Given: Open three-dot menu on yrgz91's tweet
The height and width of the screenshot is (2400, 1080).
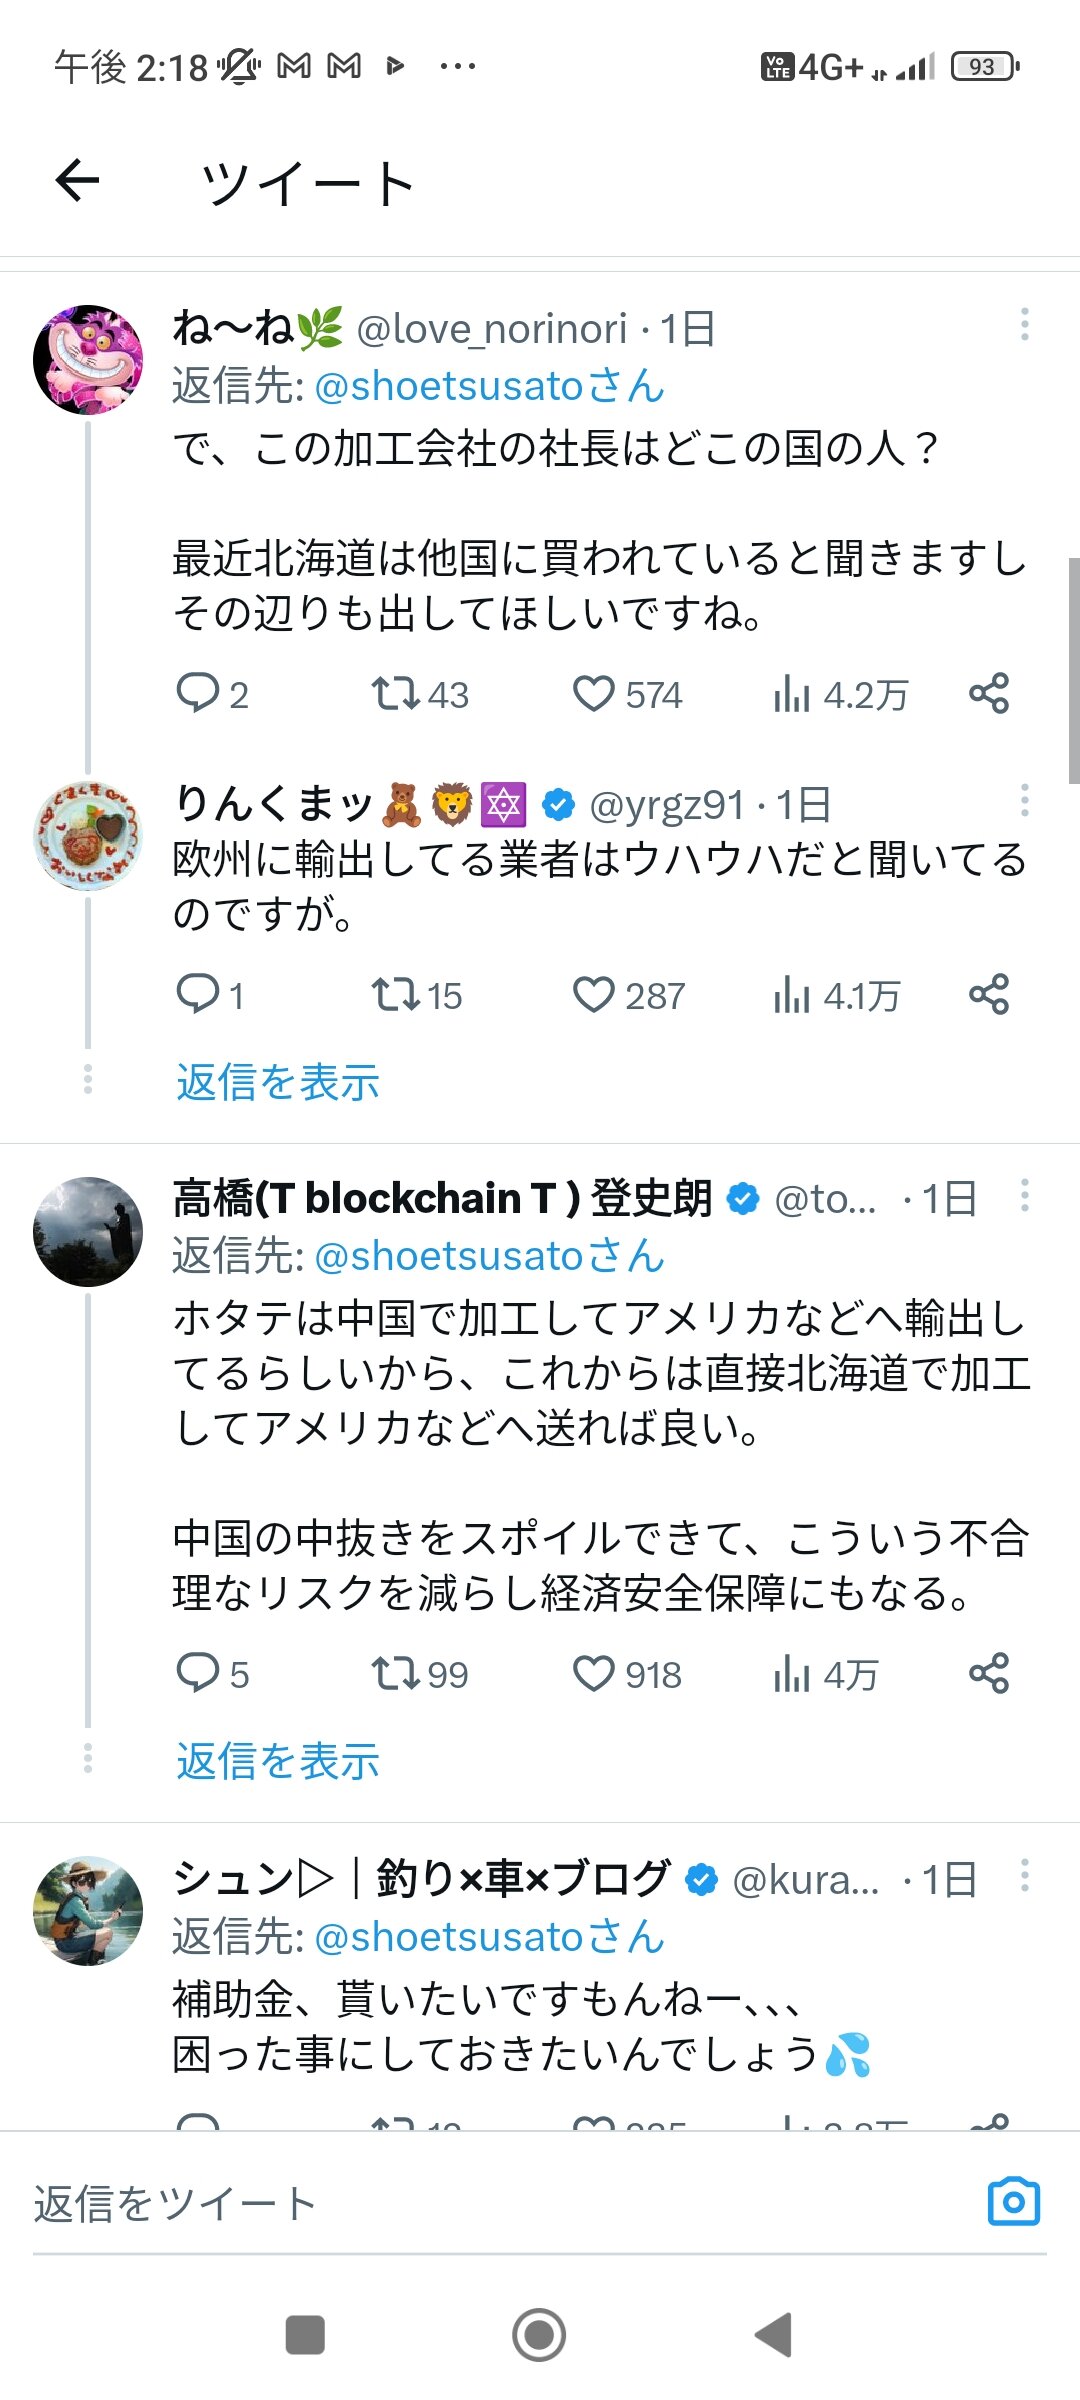Looking at the screenshot, I should [1024, 800].
